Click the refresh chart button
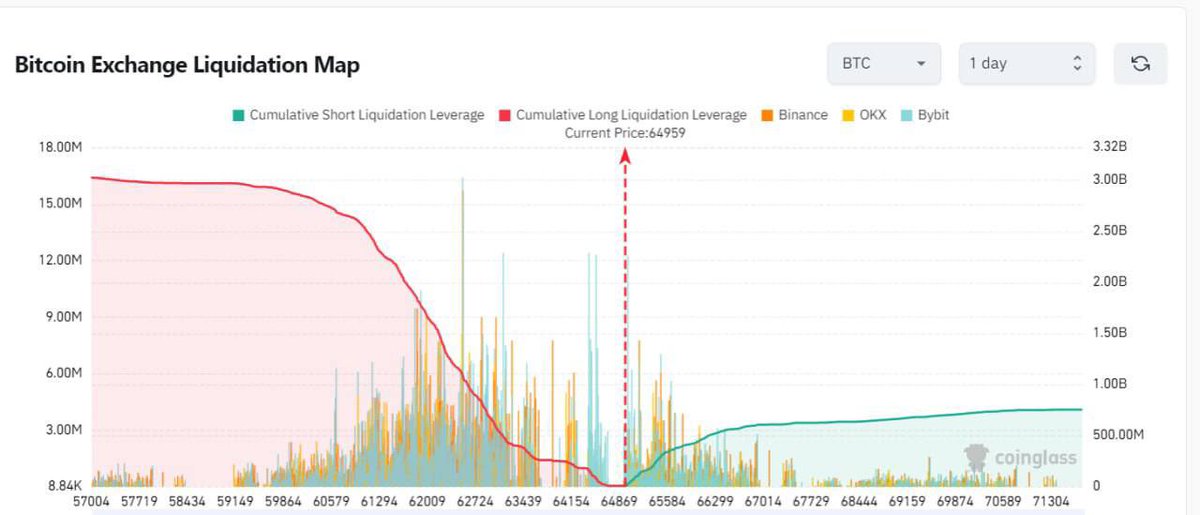This screenshot has height=515, width=1200. click(1140, 63)
